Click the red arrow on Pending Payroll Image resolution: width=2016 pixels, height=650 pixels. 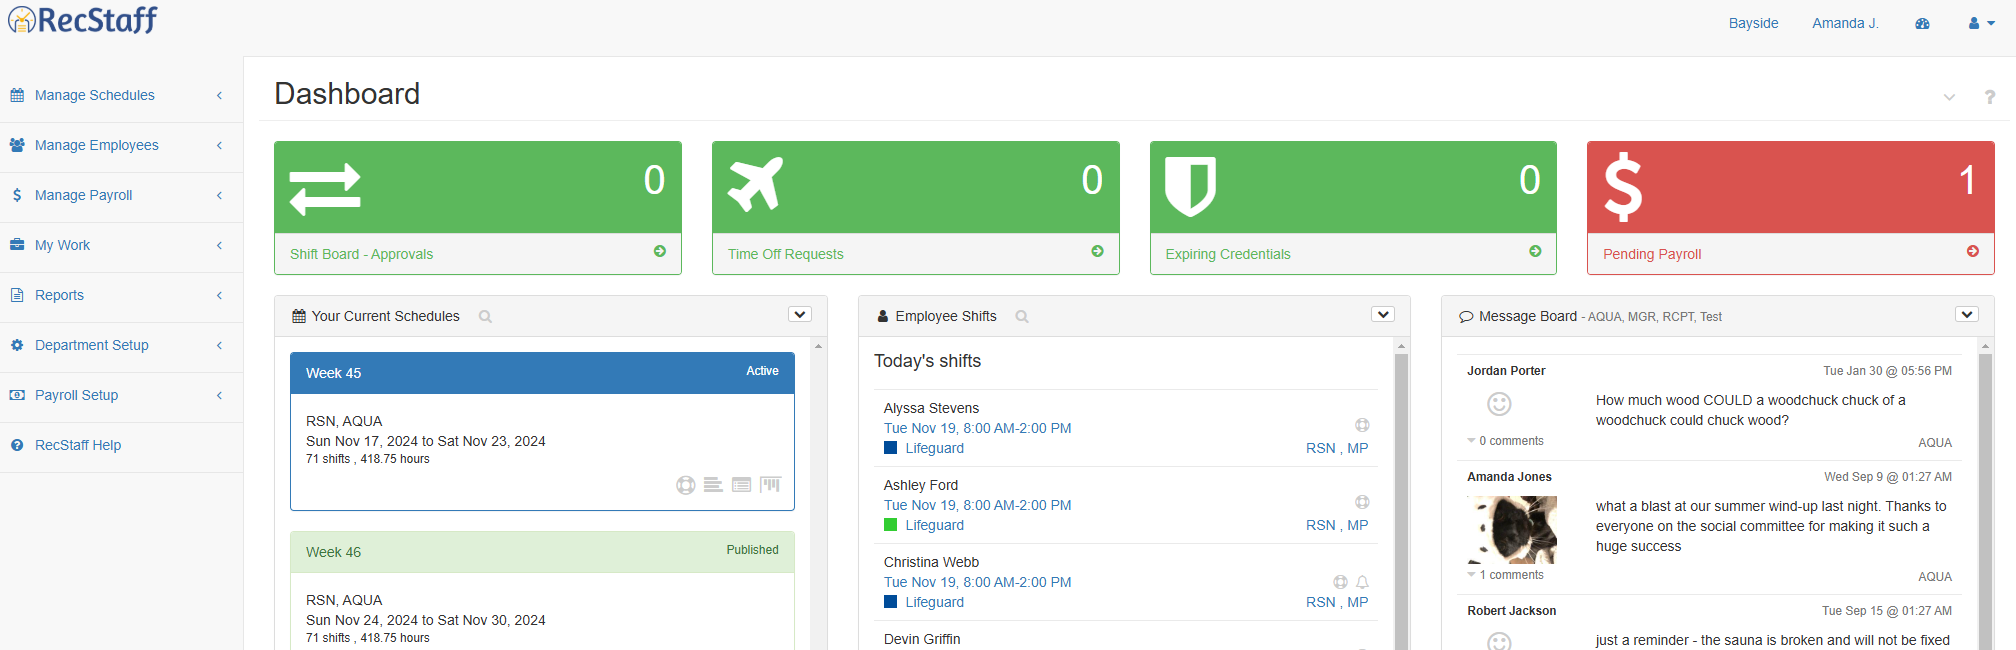point(1973,251)
